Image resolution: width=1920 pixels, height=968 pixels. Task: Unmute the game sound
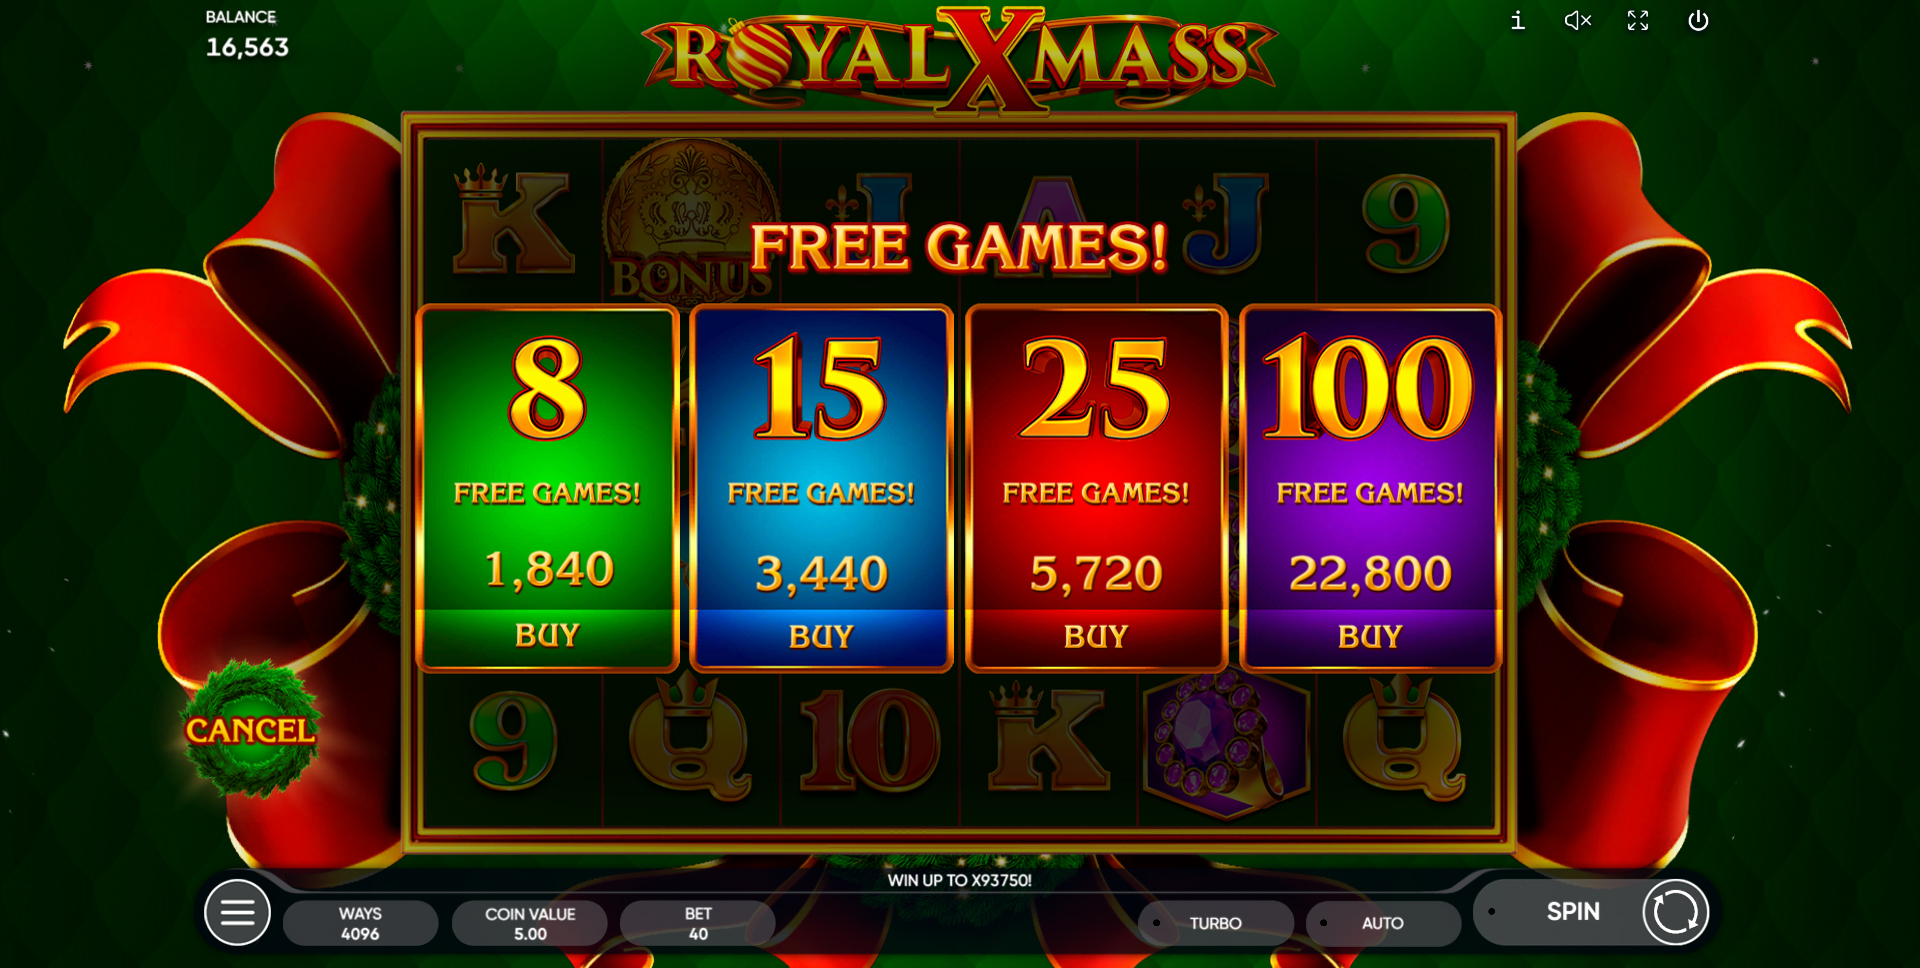click(1578, 20)
